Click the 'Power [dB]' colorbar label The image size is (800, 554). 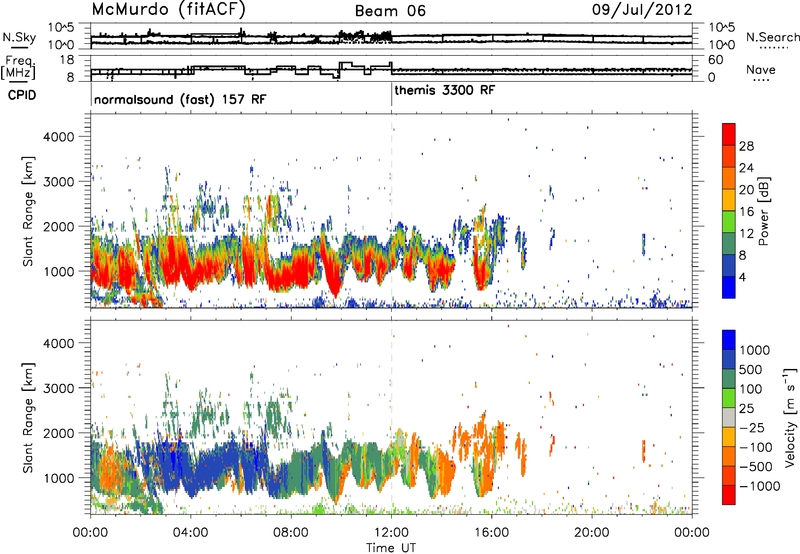[763, 211]
